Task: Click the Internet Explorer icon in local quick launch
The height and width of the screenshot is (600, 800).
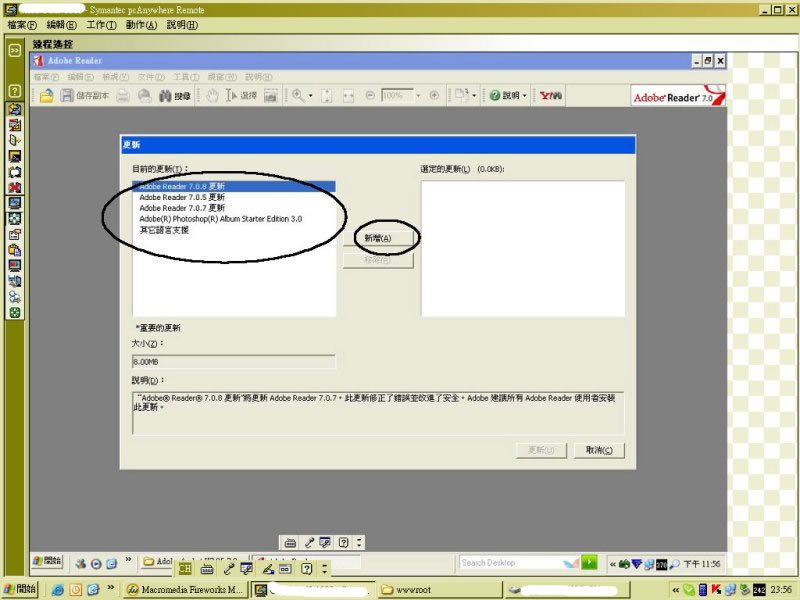Action: pos(57,590)
